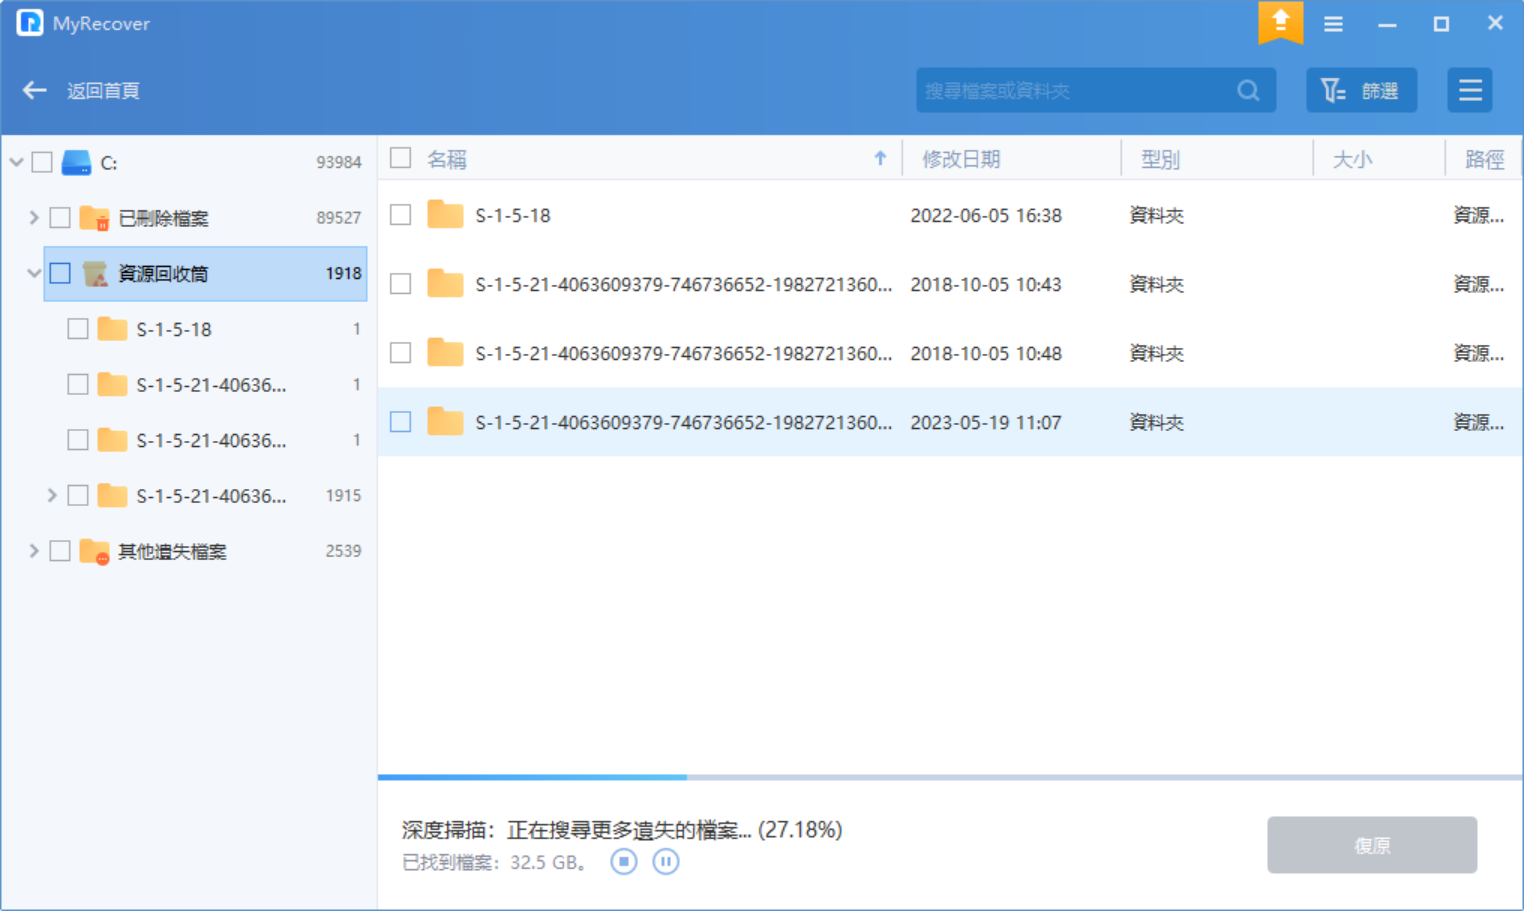The height and width of the screenshot is (911, 1524).
Task: Click the 2022-06-05 16:38 date cell
Action: coord(986,215)
